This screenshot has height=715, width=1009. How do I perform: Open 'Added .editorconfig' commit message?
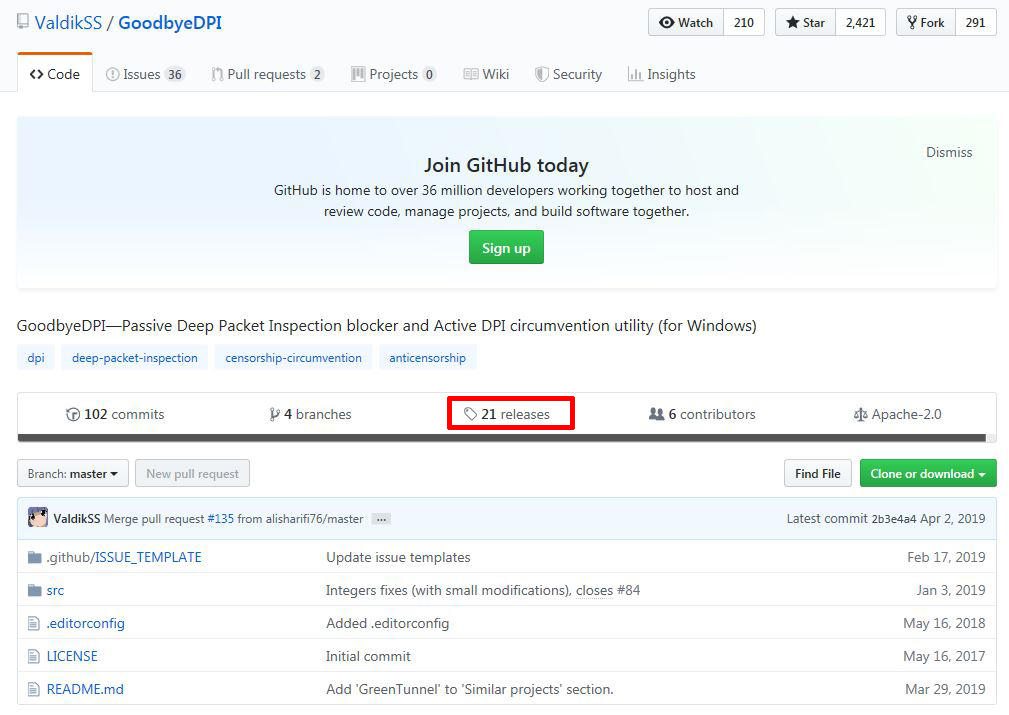[387, 623]
